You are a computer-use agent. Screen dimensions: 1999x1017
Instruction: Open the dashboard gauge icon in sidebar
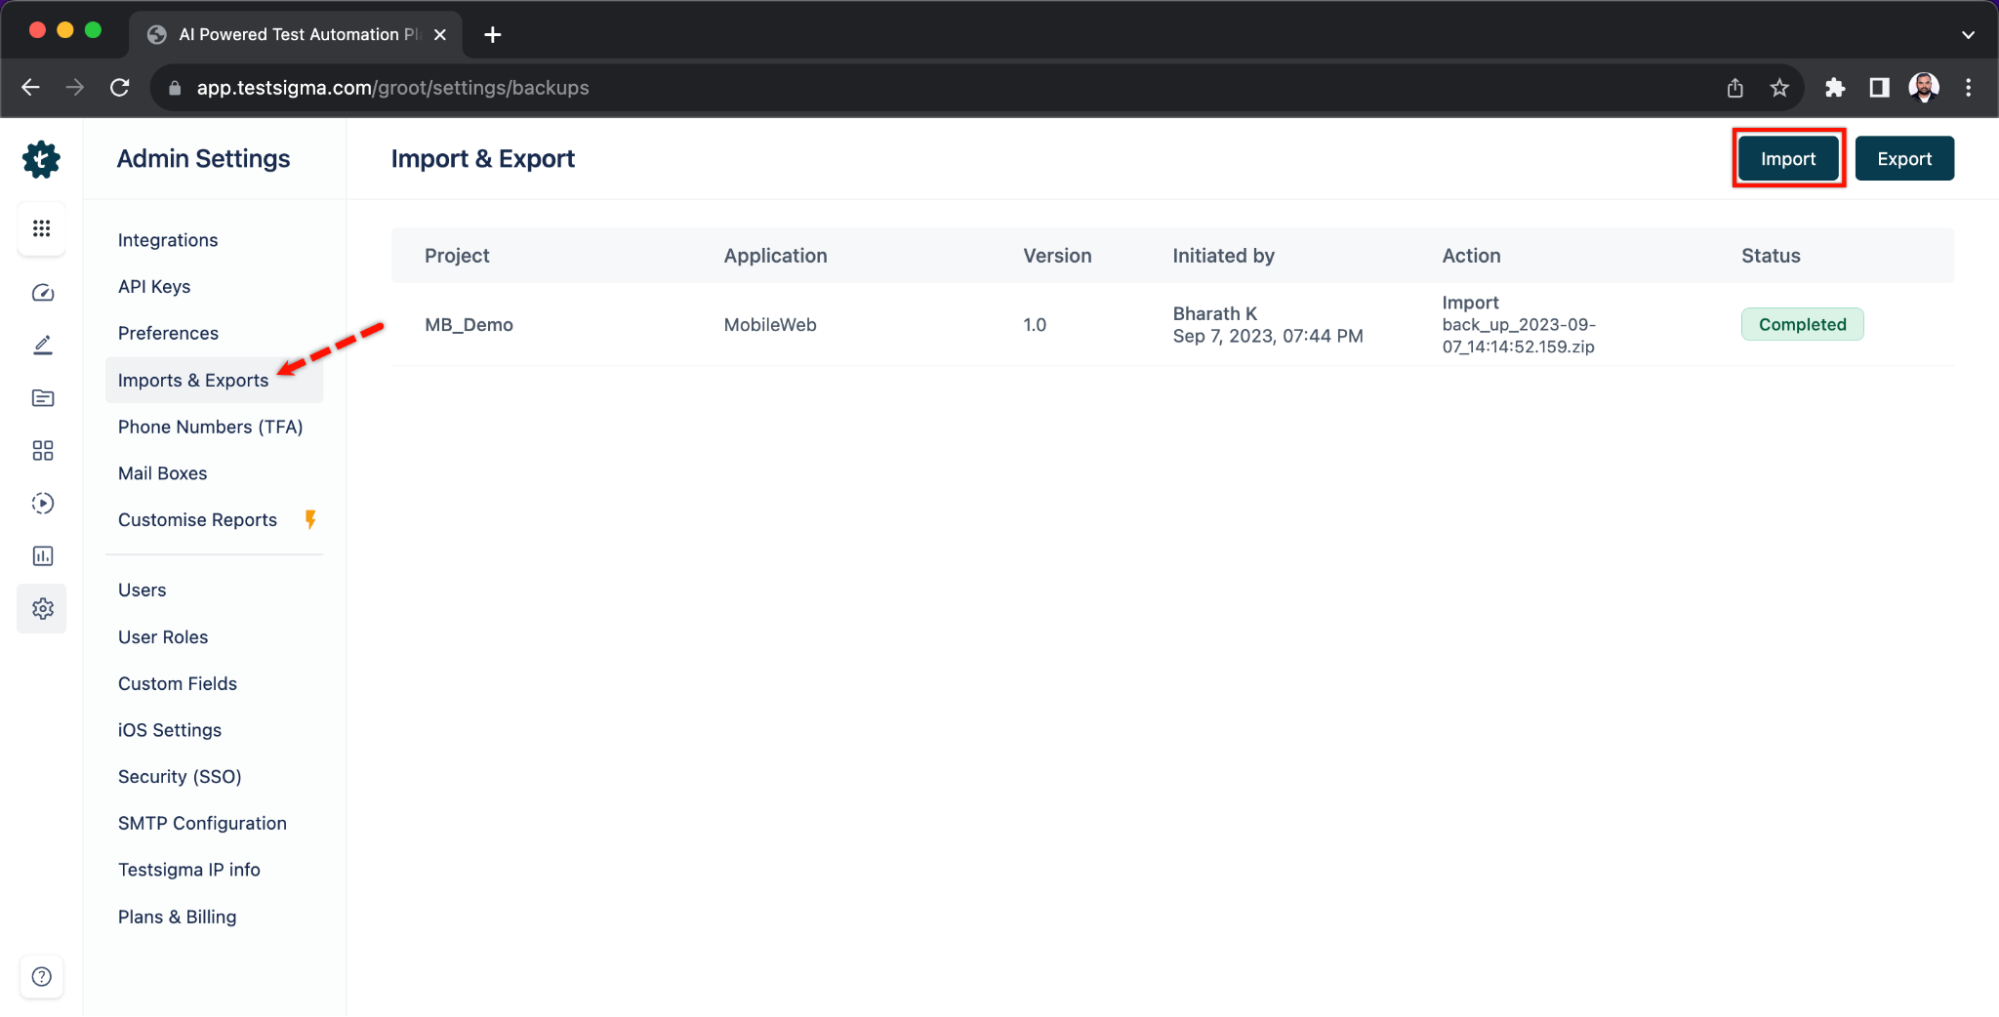pos(42,293)
